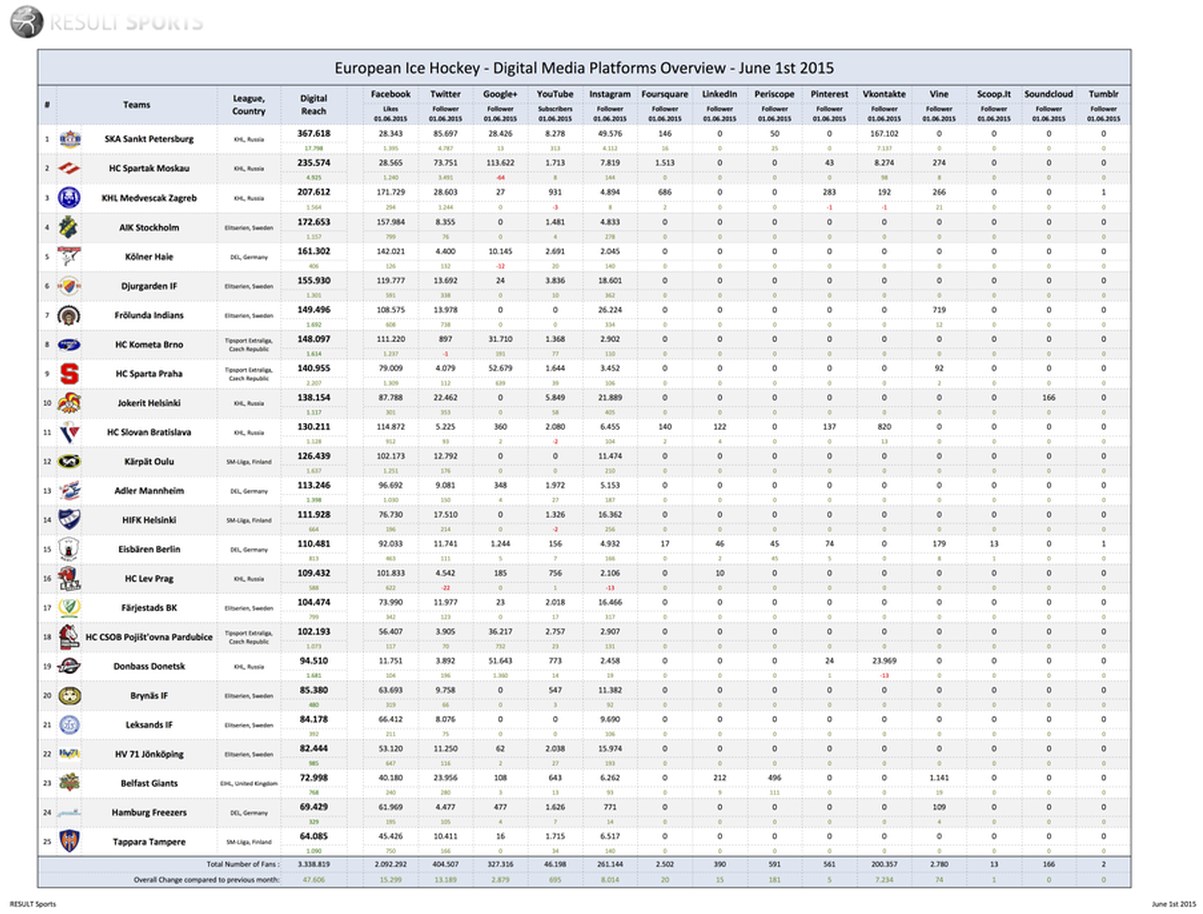Image resolution: width=1203 pixels, height=914 pixels.
Task: Click the Vkontakte value '23.969'
Action: click(x=884, y=662)
